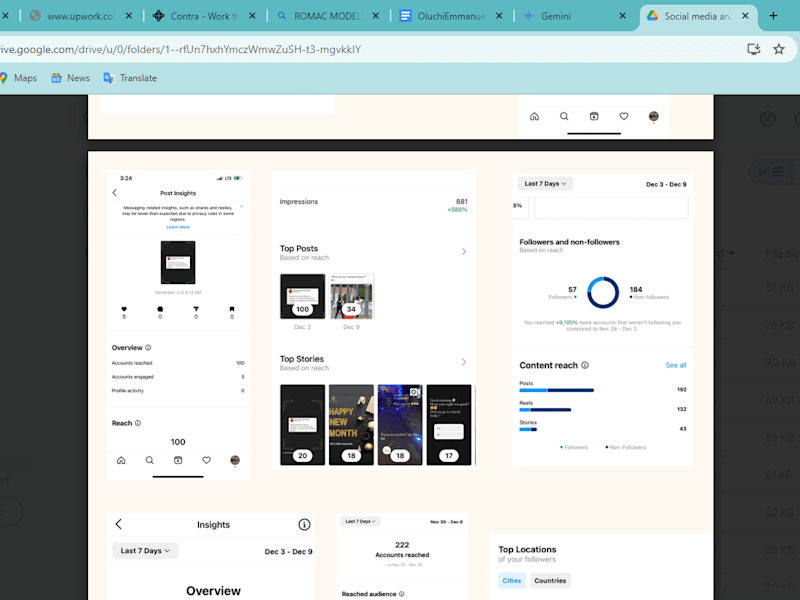Click the comments icon under post

pyautogui.click(x=160, y=309)
